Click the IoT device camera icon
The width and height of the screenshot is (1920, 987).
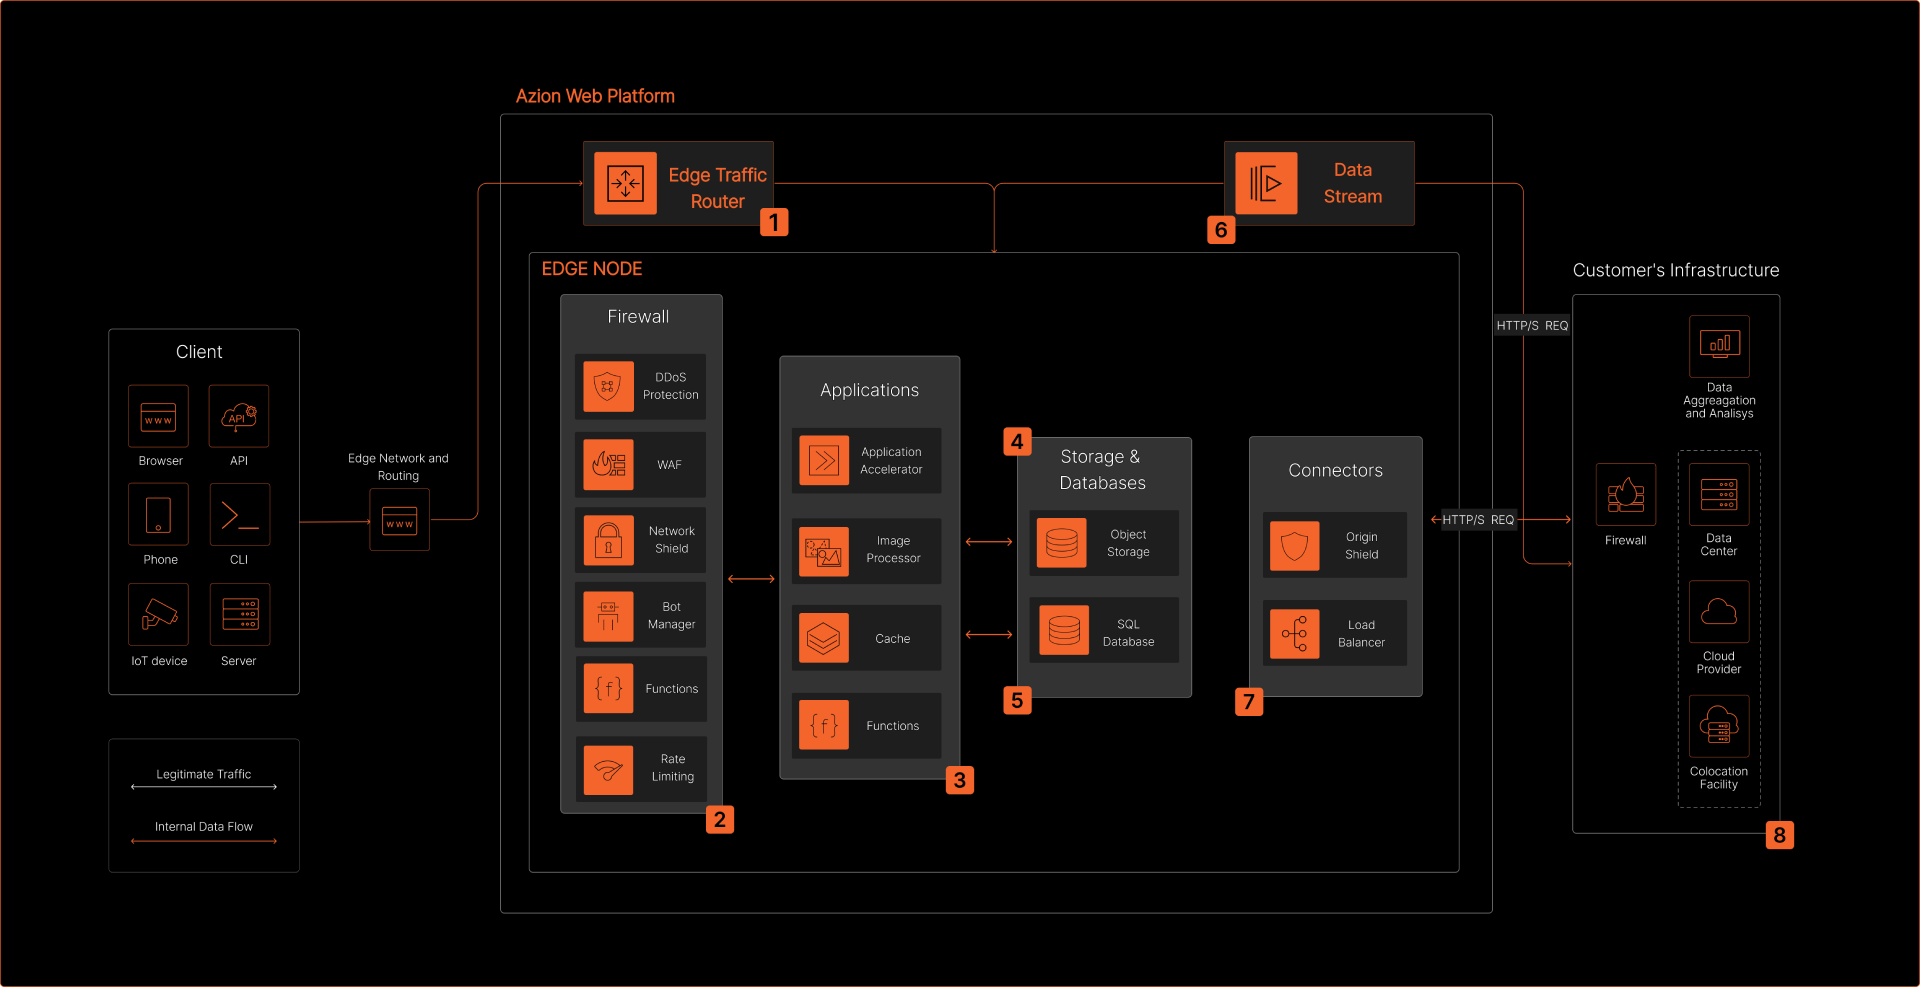(158, 614)
